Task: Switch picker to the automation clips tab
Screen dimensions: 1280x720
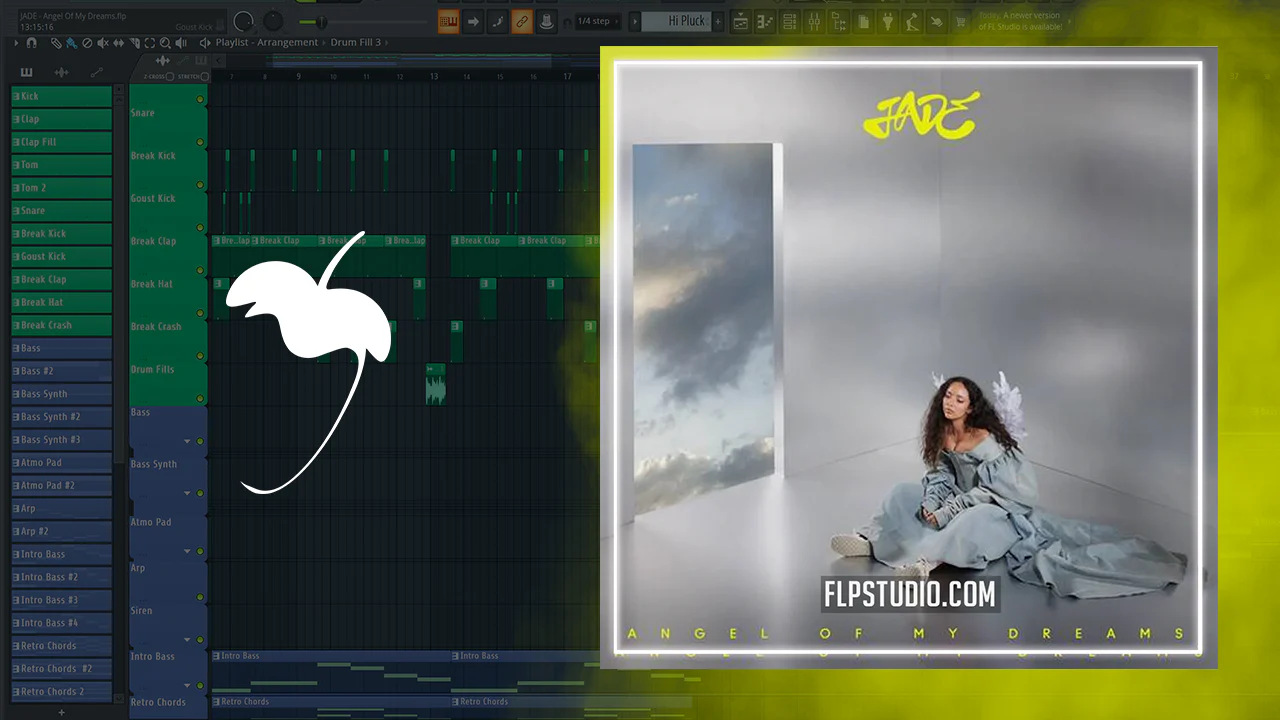Action: tap(97, 72)
